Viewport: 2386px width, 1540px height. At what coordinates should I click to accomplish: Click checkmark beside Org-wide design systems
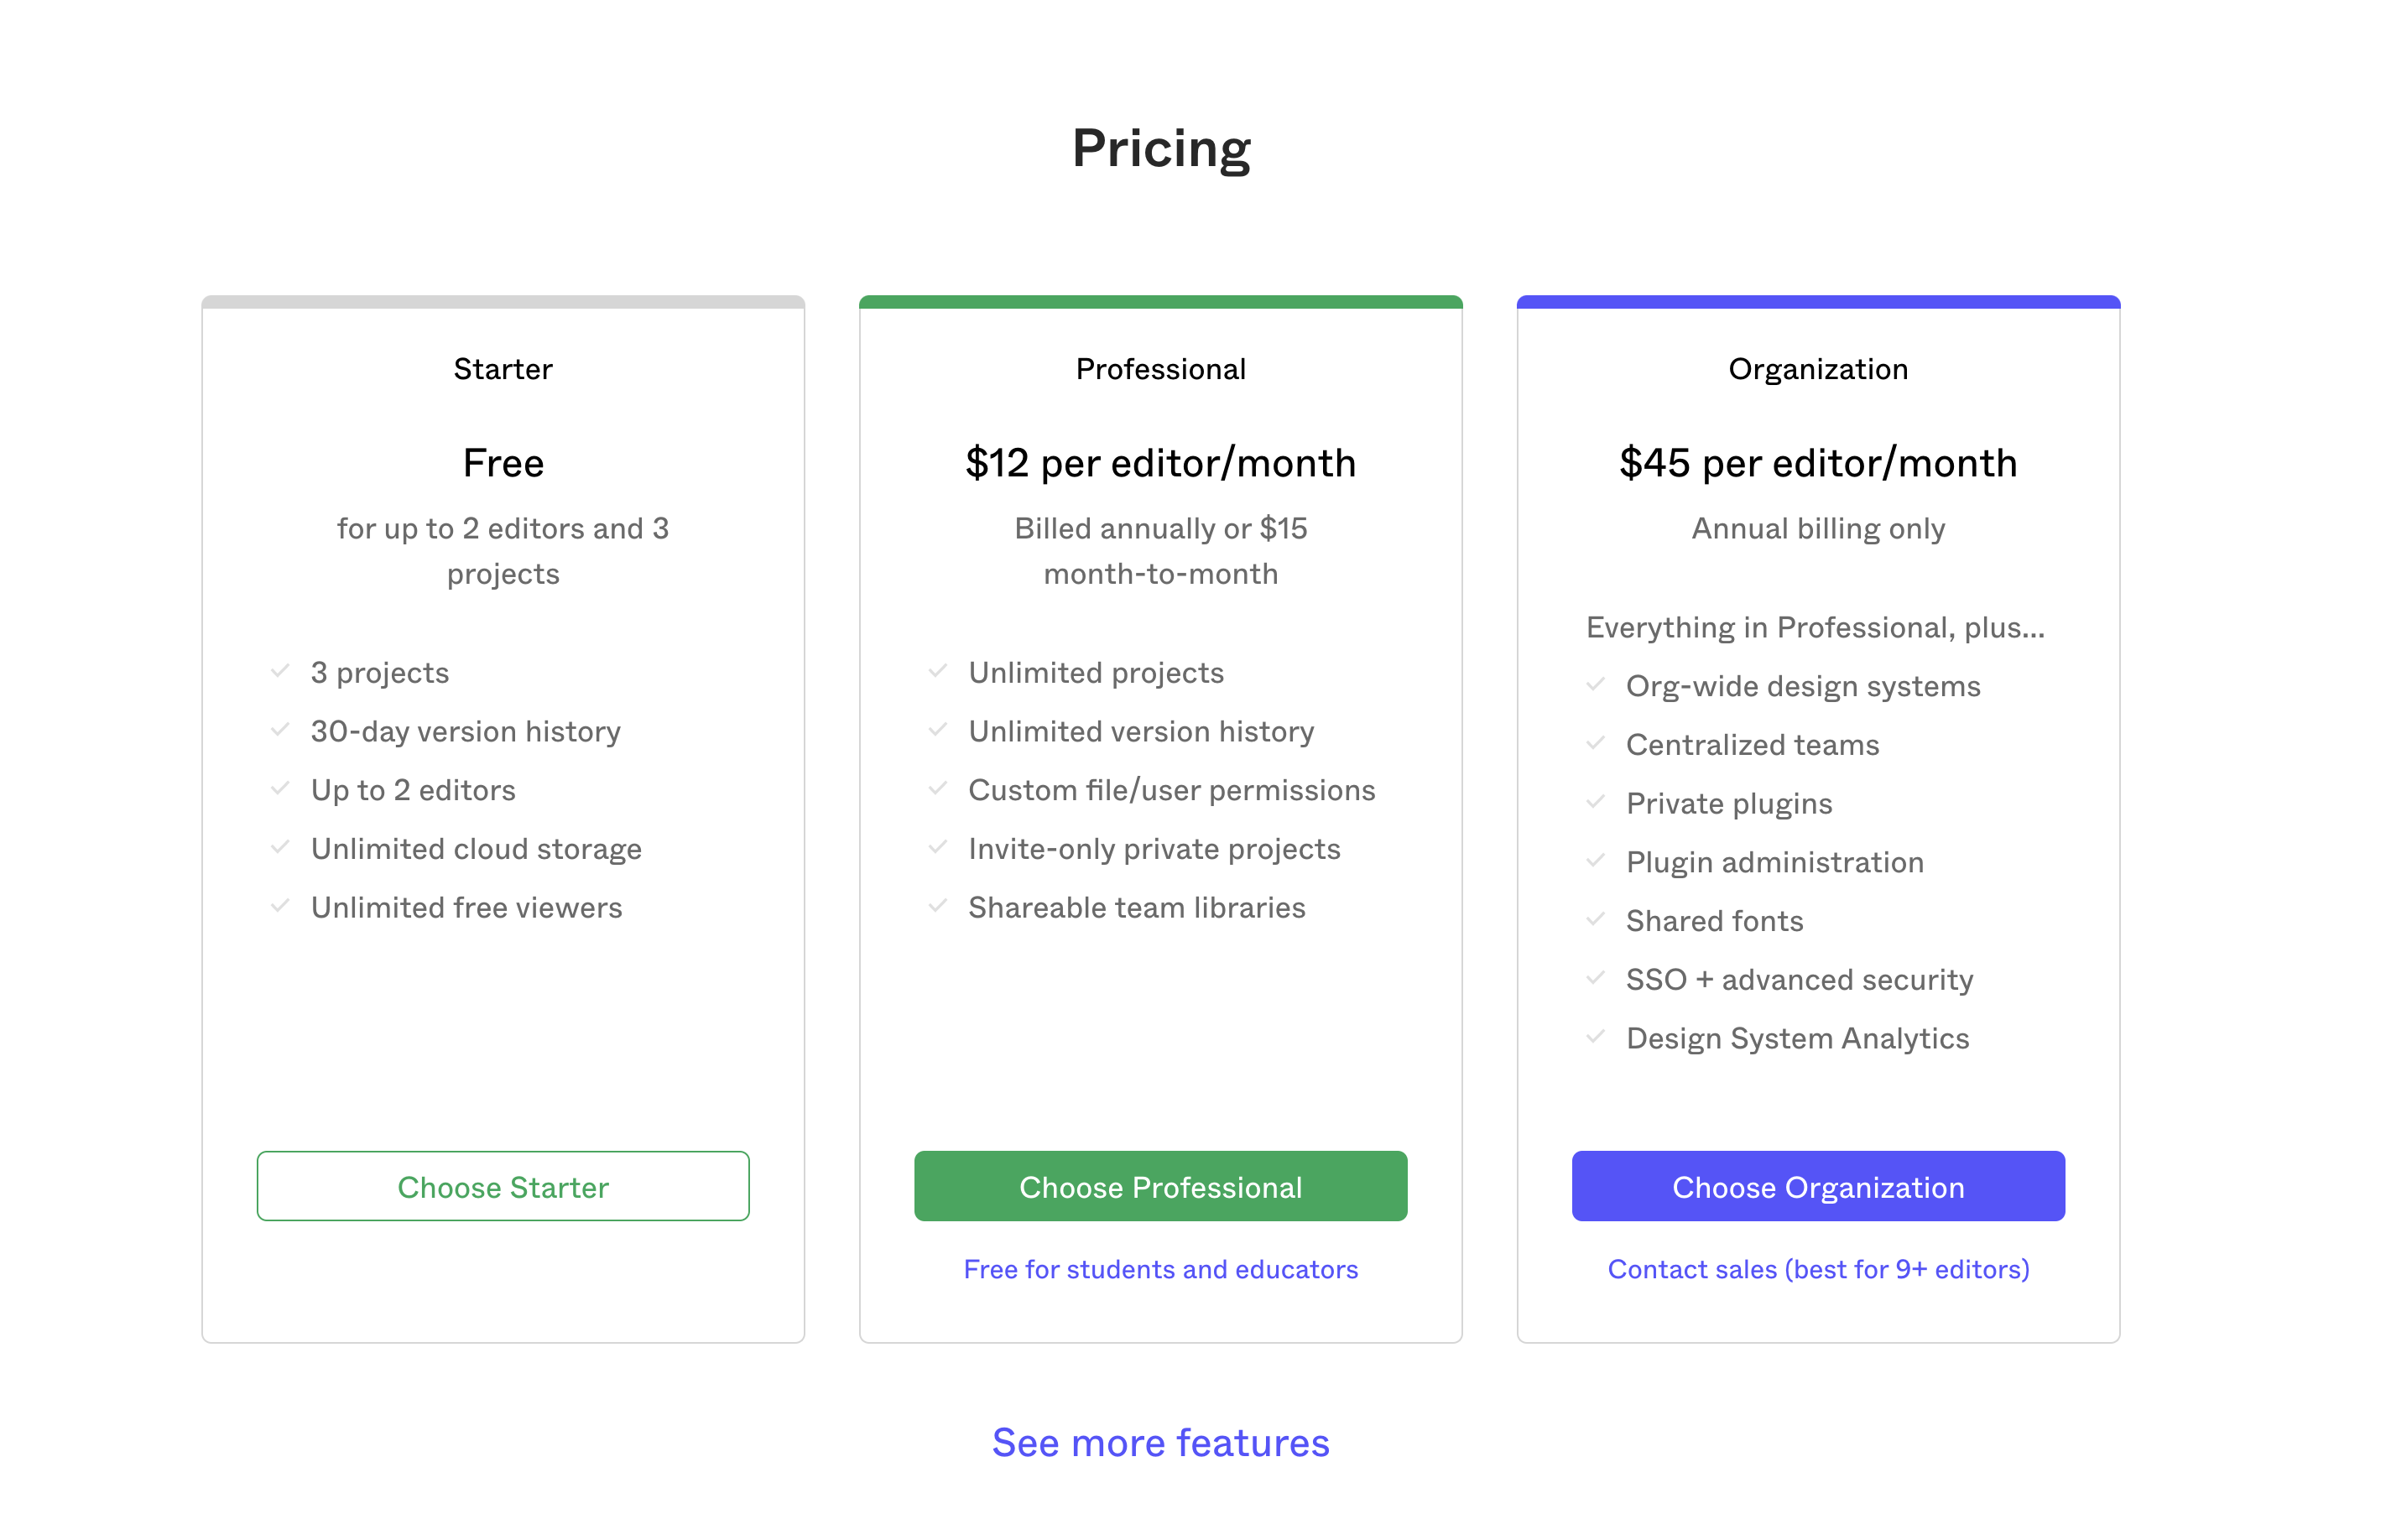tap(1595, 684)
